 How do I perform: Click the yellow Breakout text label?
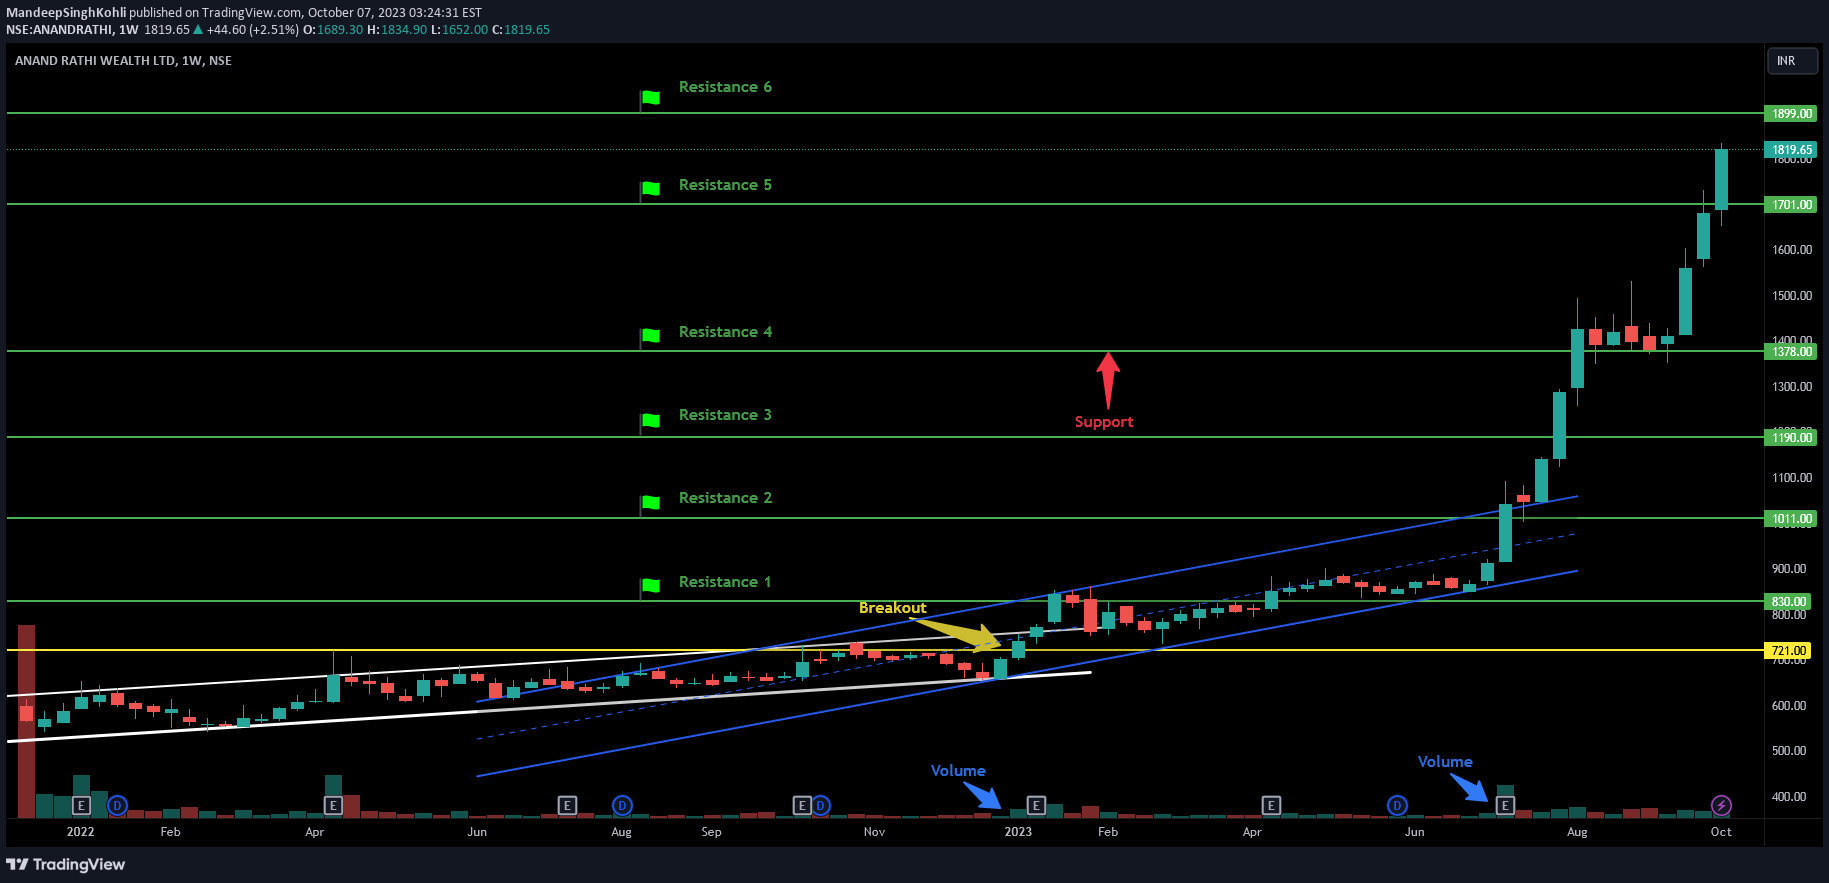[x=892, y=608]
